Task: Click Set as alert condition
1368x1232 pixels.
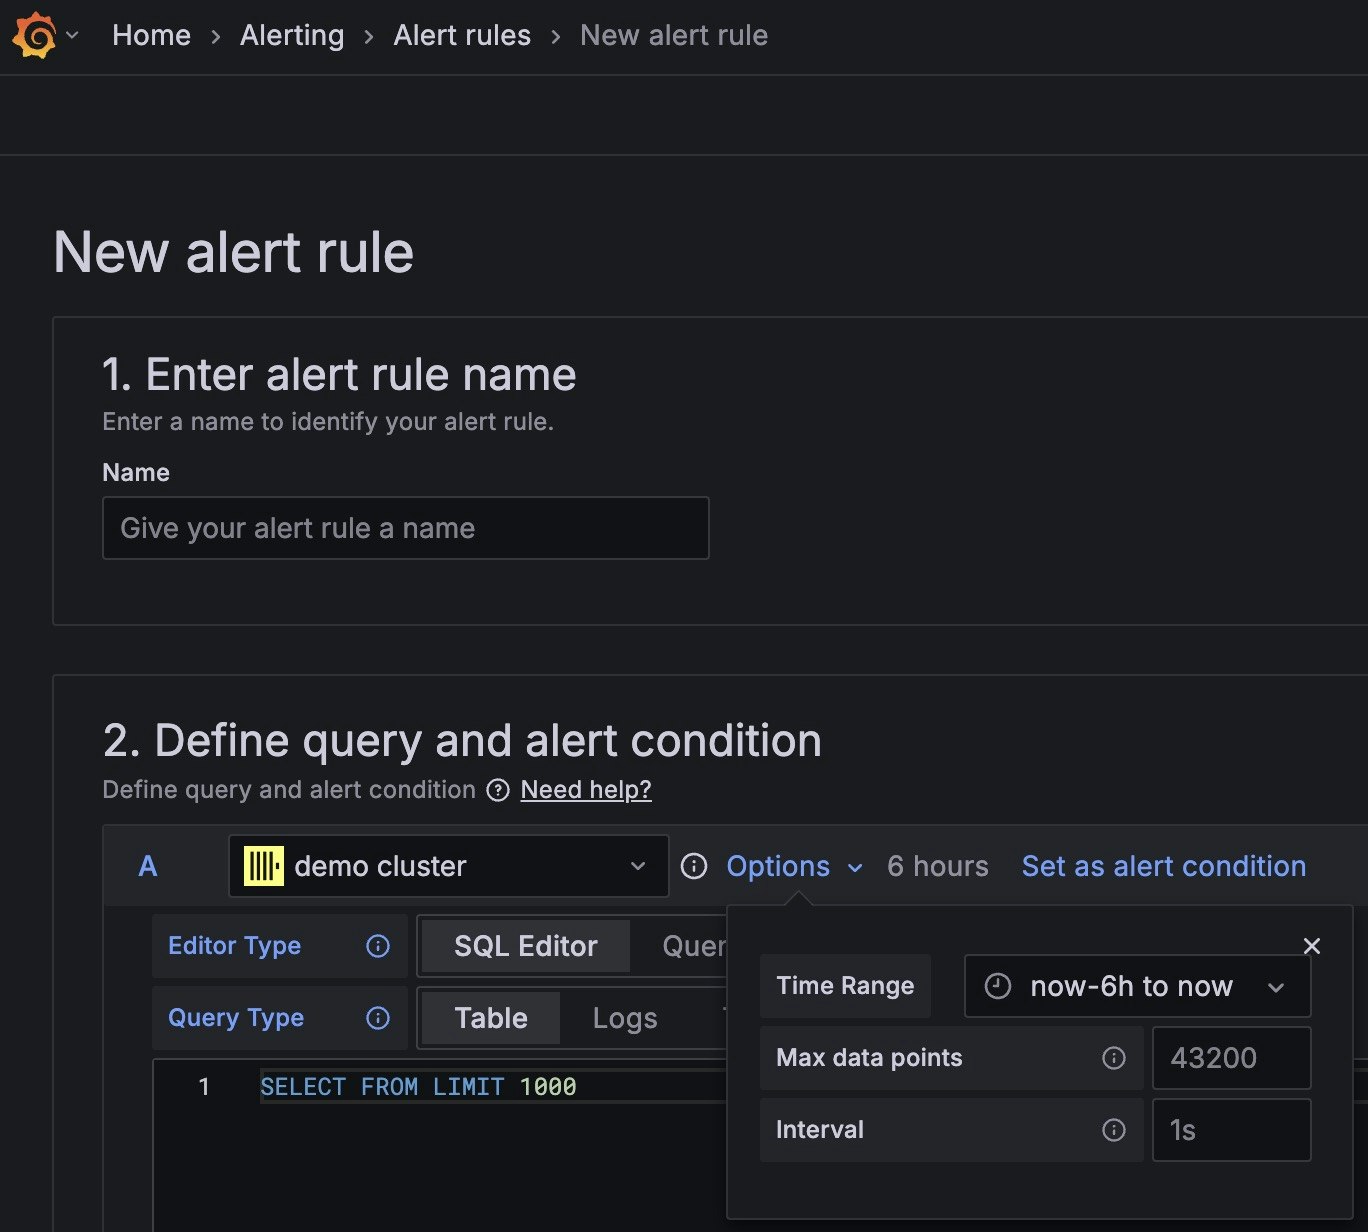Action: tap(1164, 866)
